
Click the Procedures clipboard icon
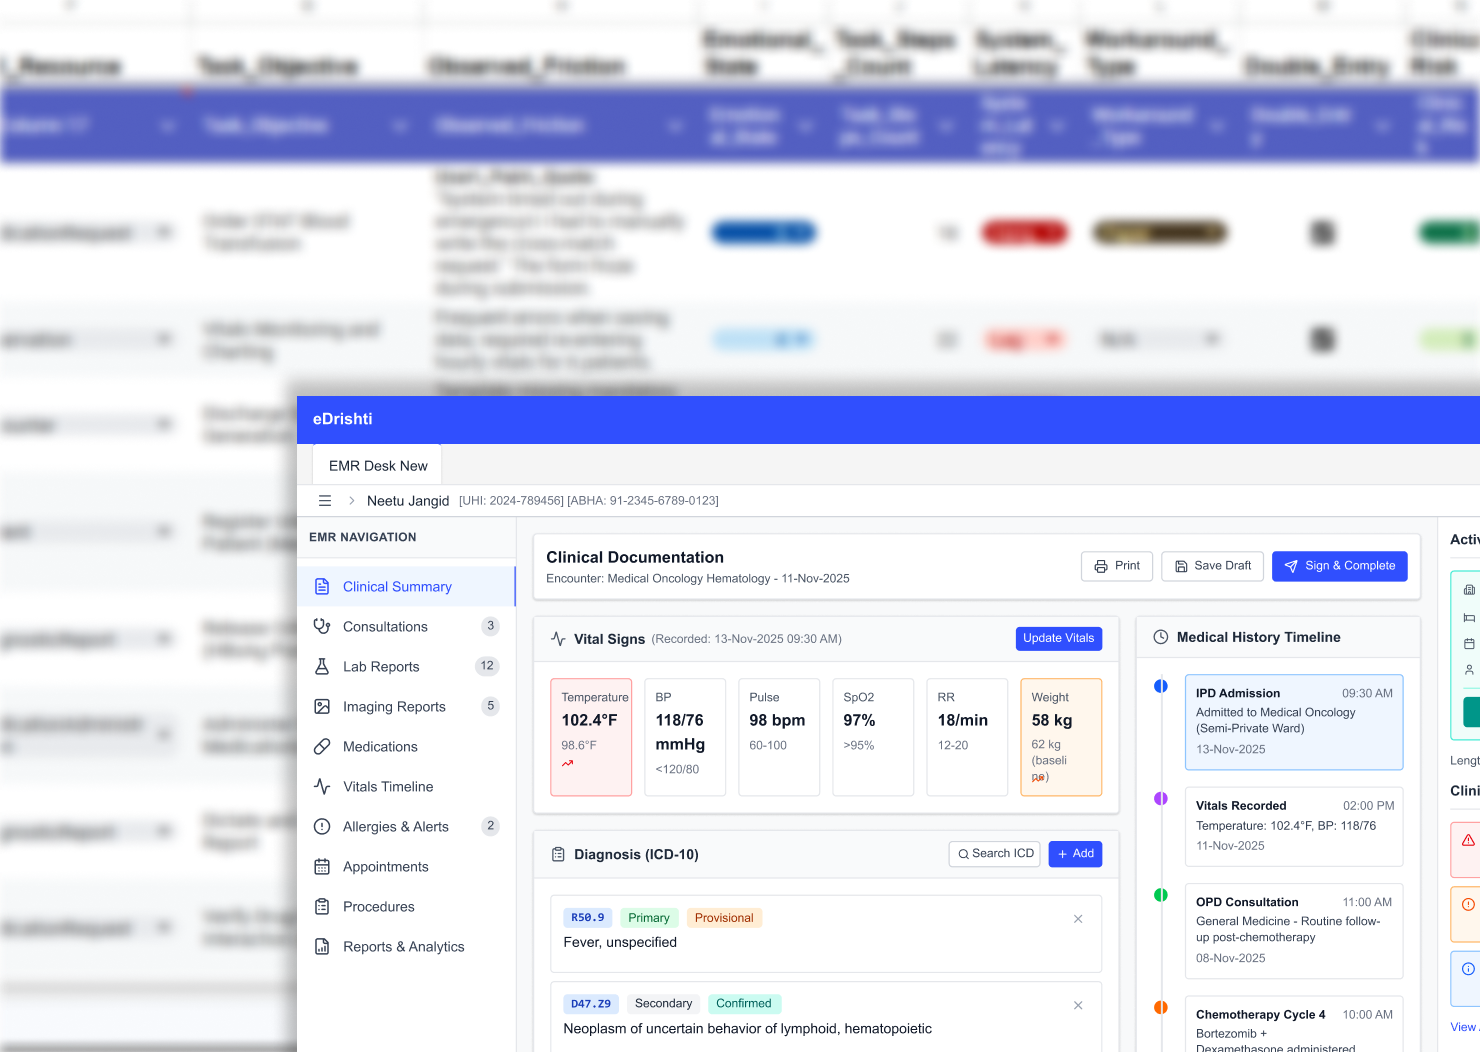pyautogui.click(x=320, y=906)
